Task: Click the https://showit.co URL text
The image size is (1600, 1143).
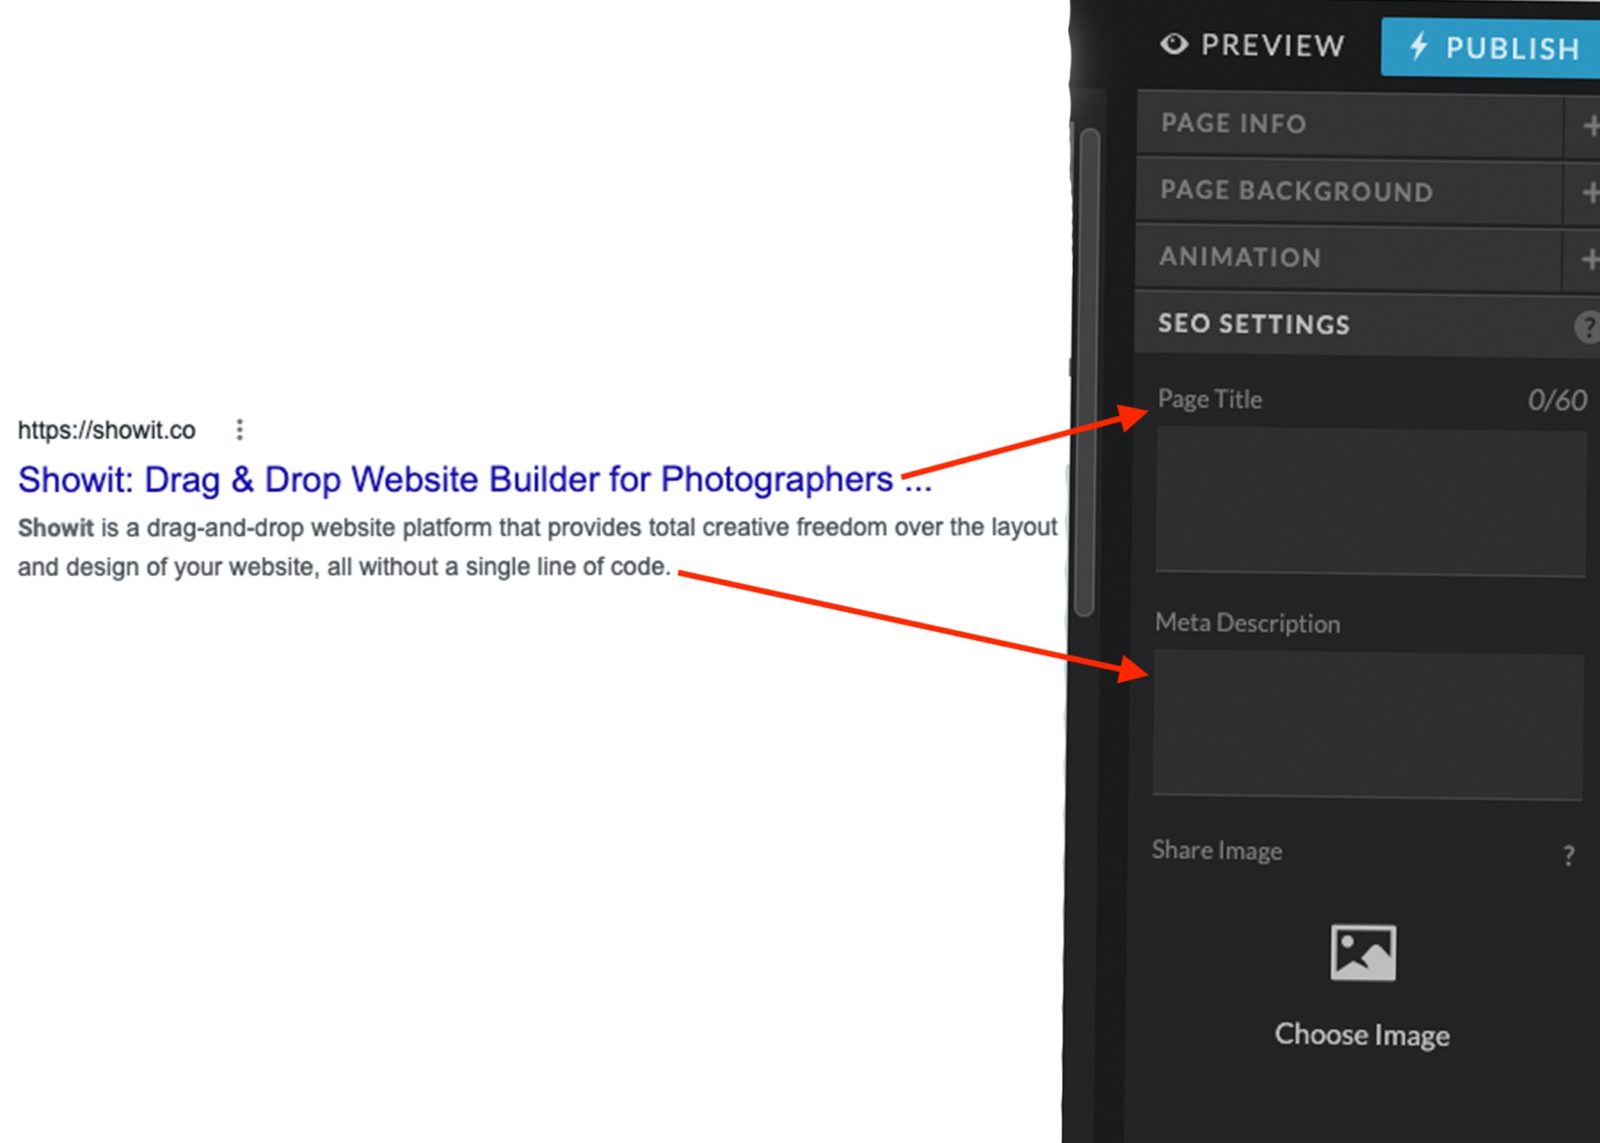Action: [x=107, y=430]
